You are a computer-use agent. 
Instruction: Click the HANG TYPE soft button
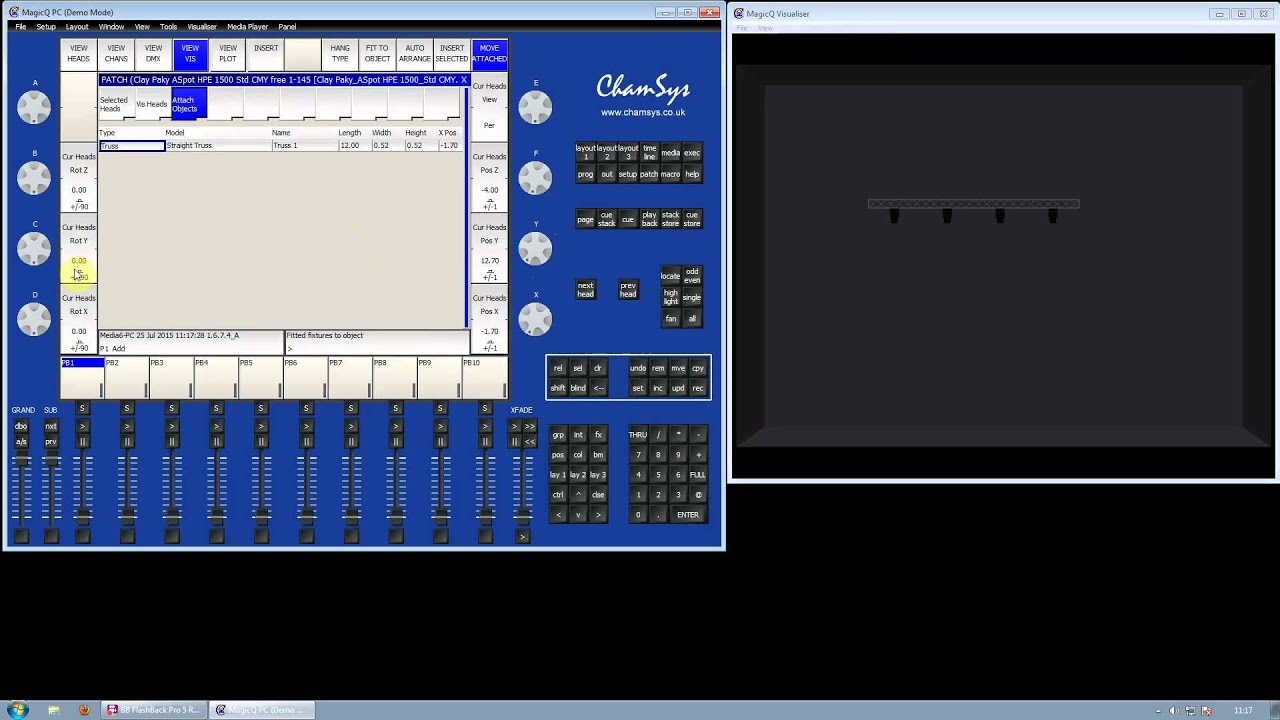click(x=340, y=53)
